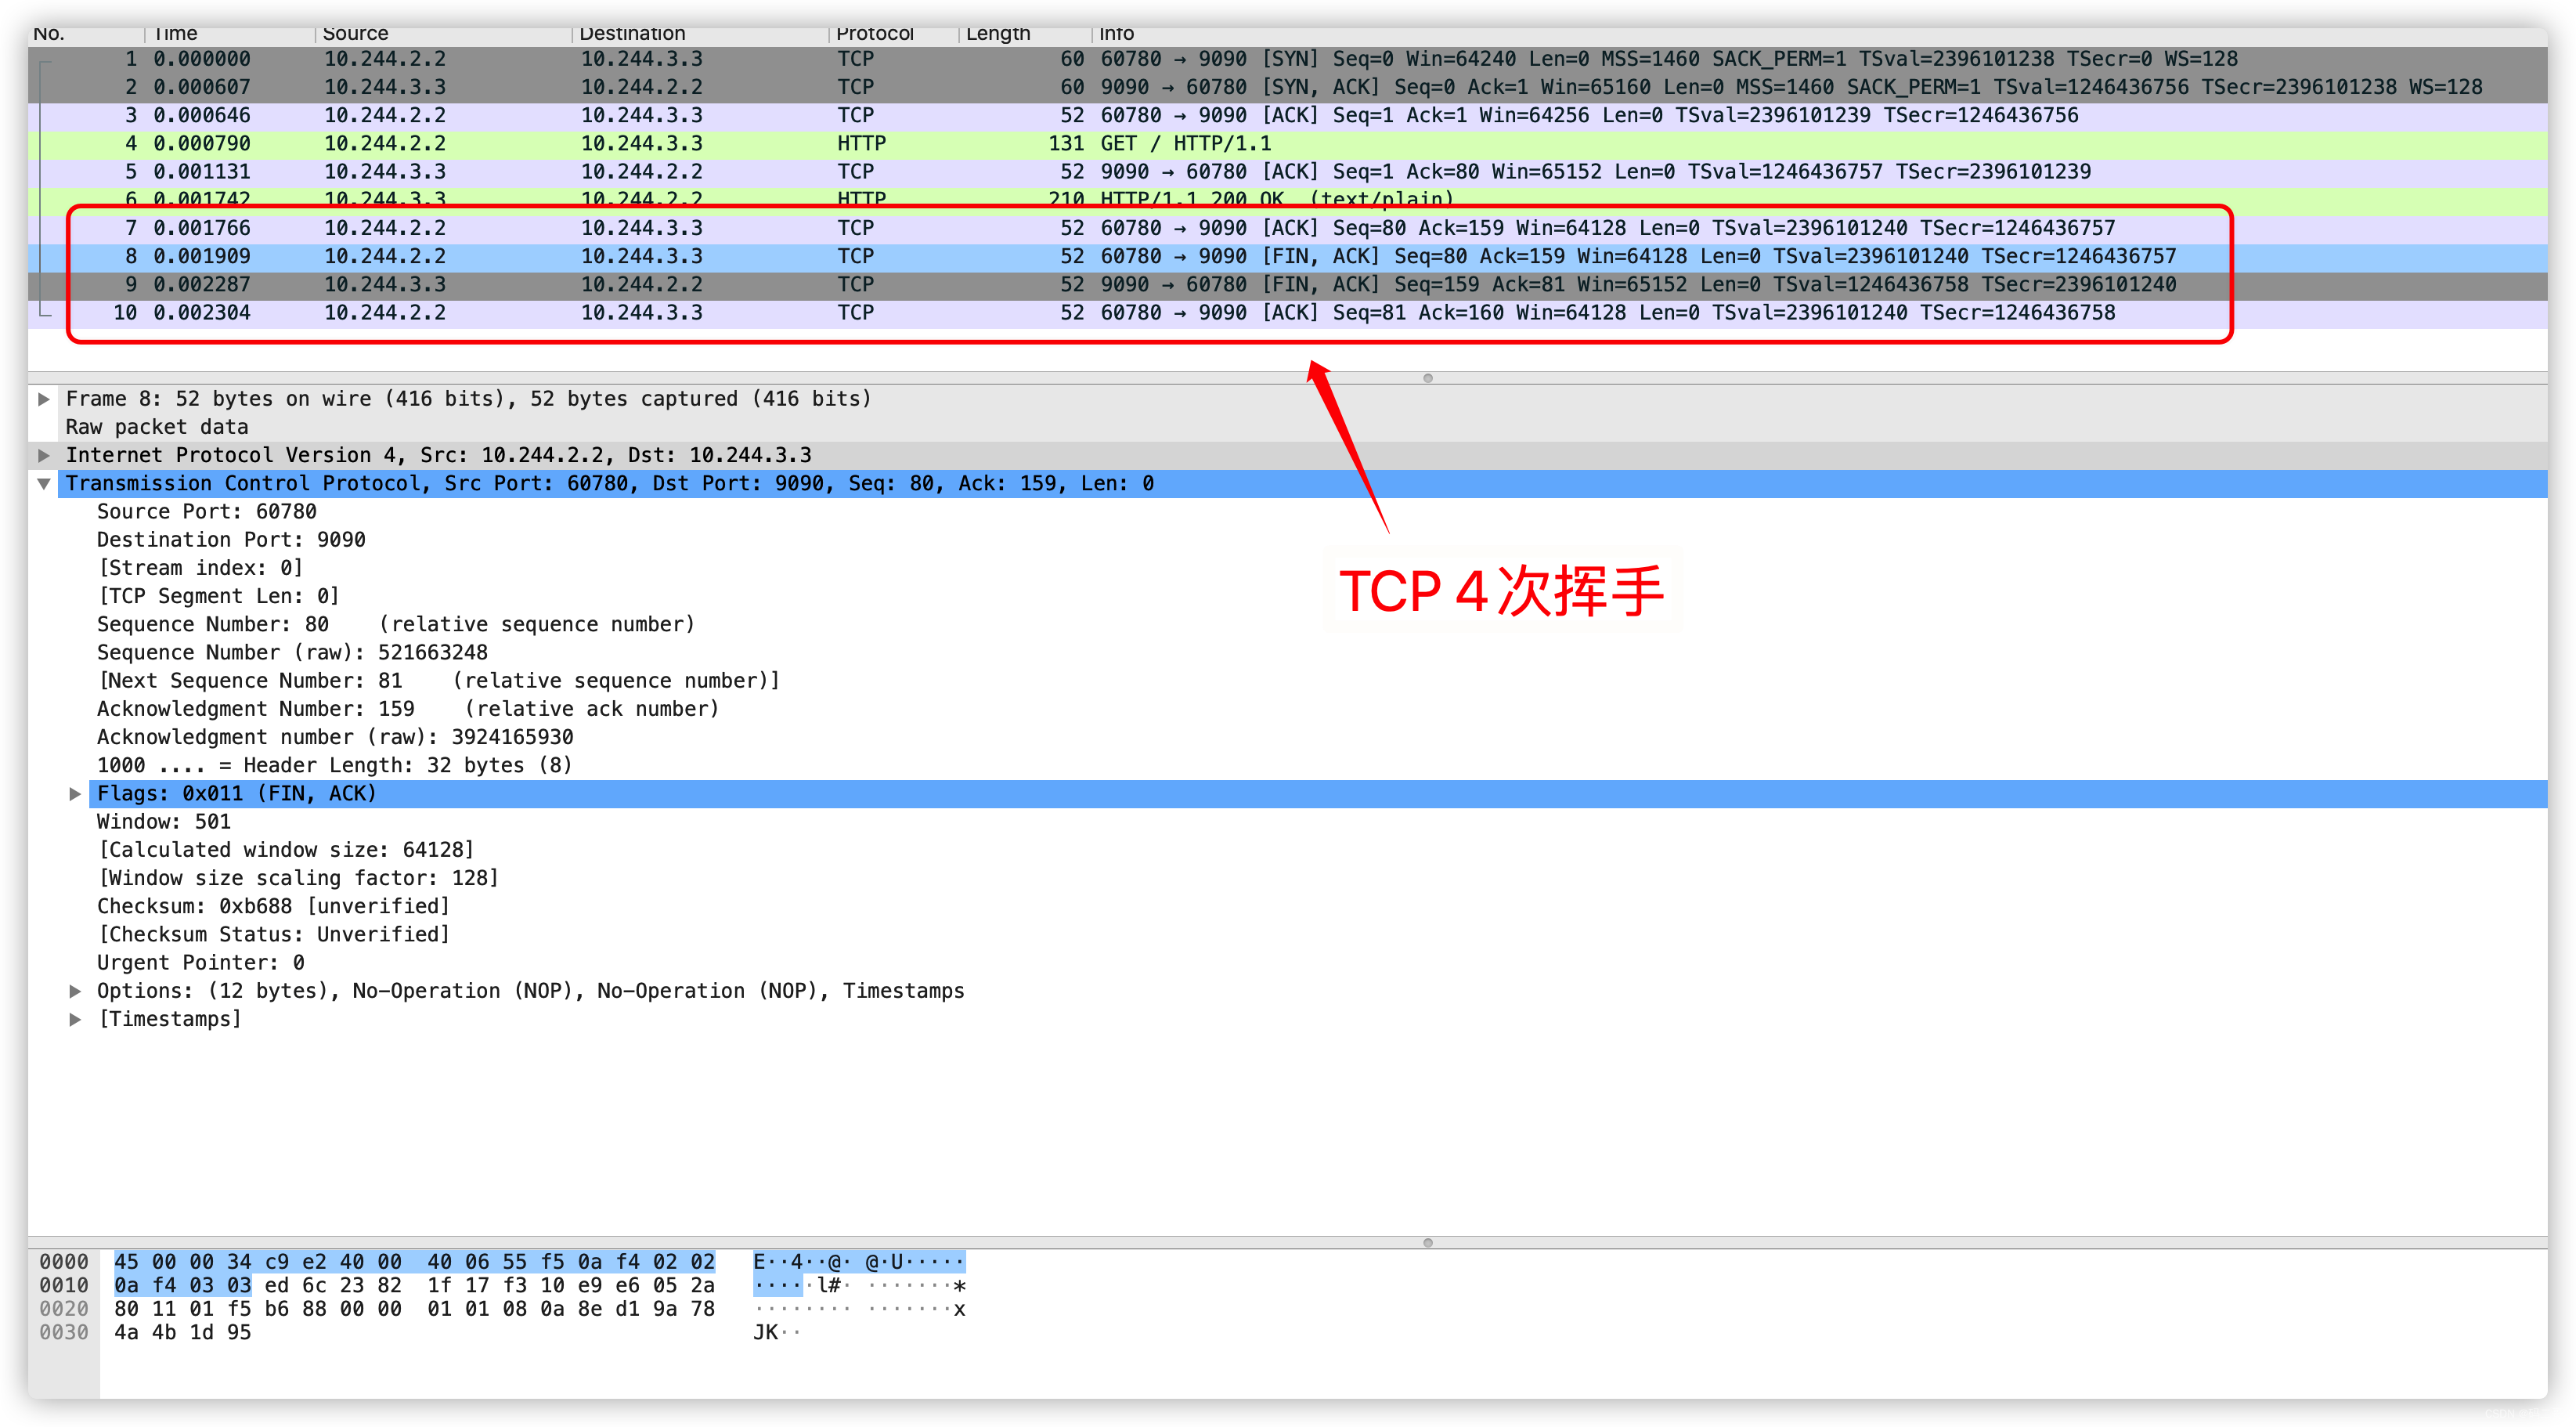Expand the [Timestamps] tree row
This screenshot has width=2576, height=1427.
point(75,1019)
